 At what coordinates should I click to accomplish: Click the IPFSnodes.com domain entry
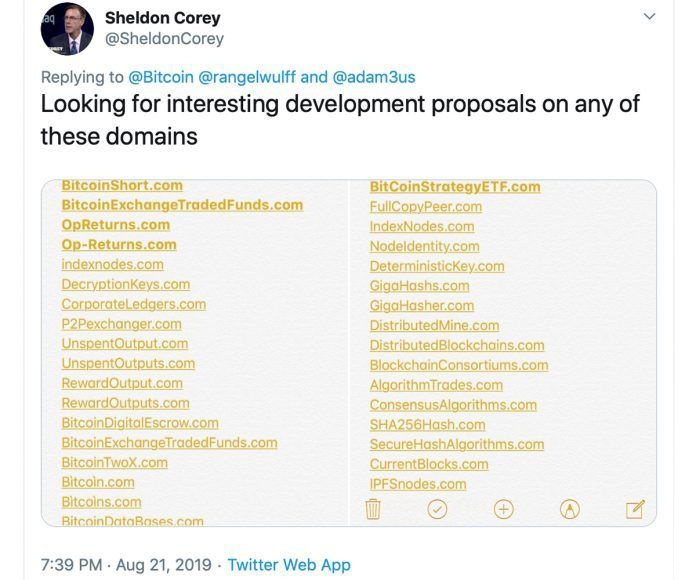click(417, 484)
